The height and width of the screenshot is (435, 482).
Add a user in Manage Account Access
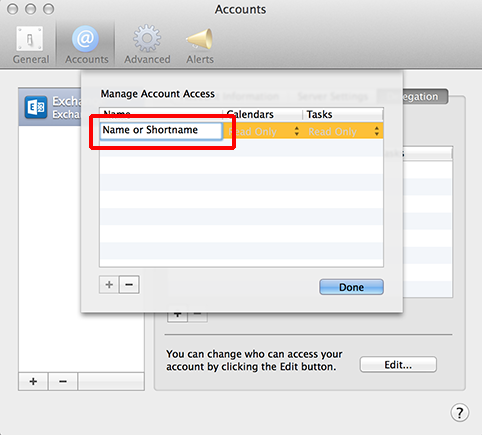[x=109, y=285]
